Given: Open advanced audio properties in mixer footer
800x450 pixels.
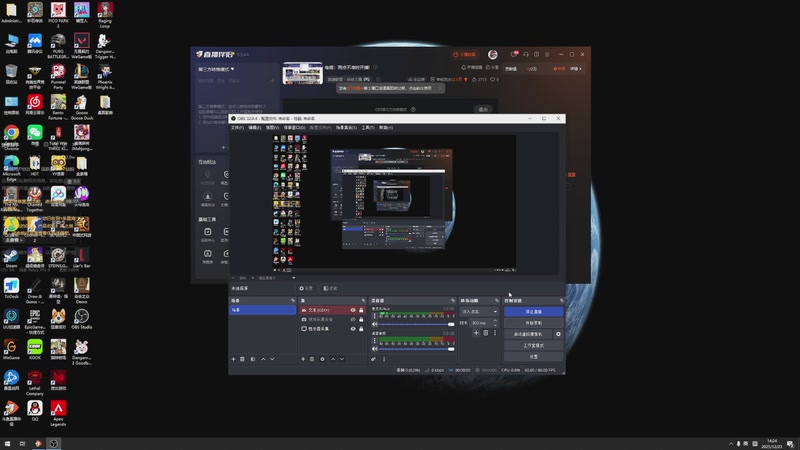Looking at the screenshot, I should (373, 359).
